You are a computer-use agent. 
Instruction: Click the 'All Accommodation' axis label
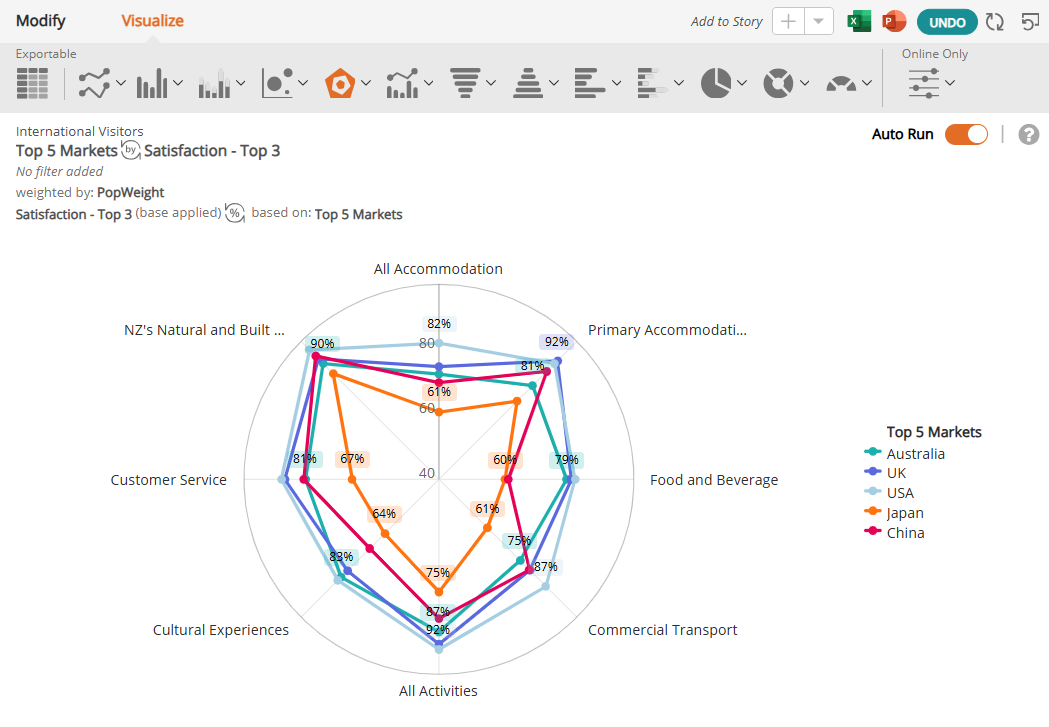[438, 269]
